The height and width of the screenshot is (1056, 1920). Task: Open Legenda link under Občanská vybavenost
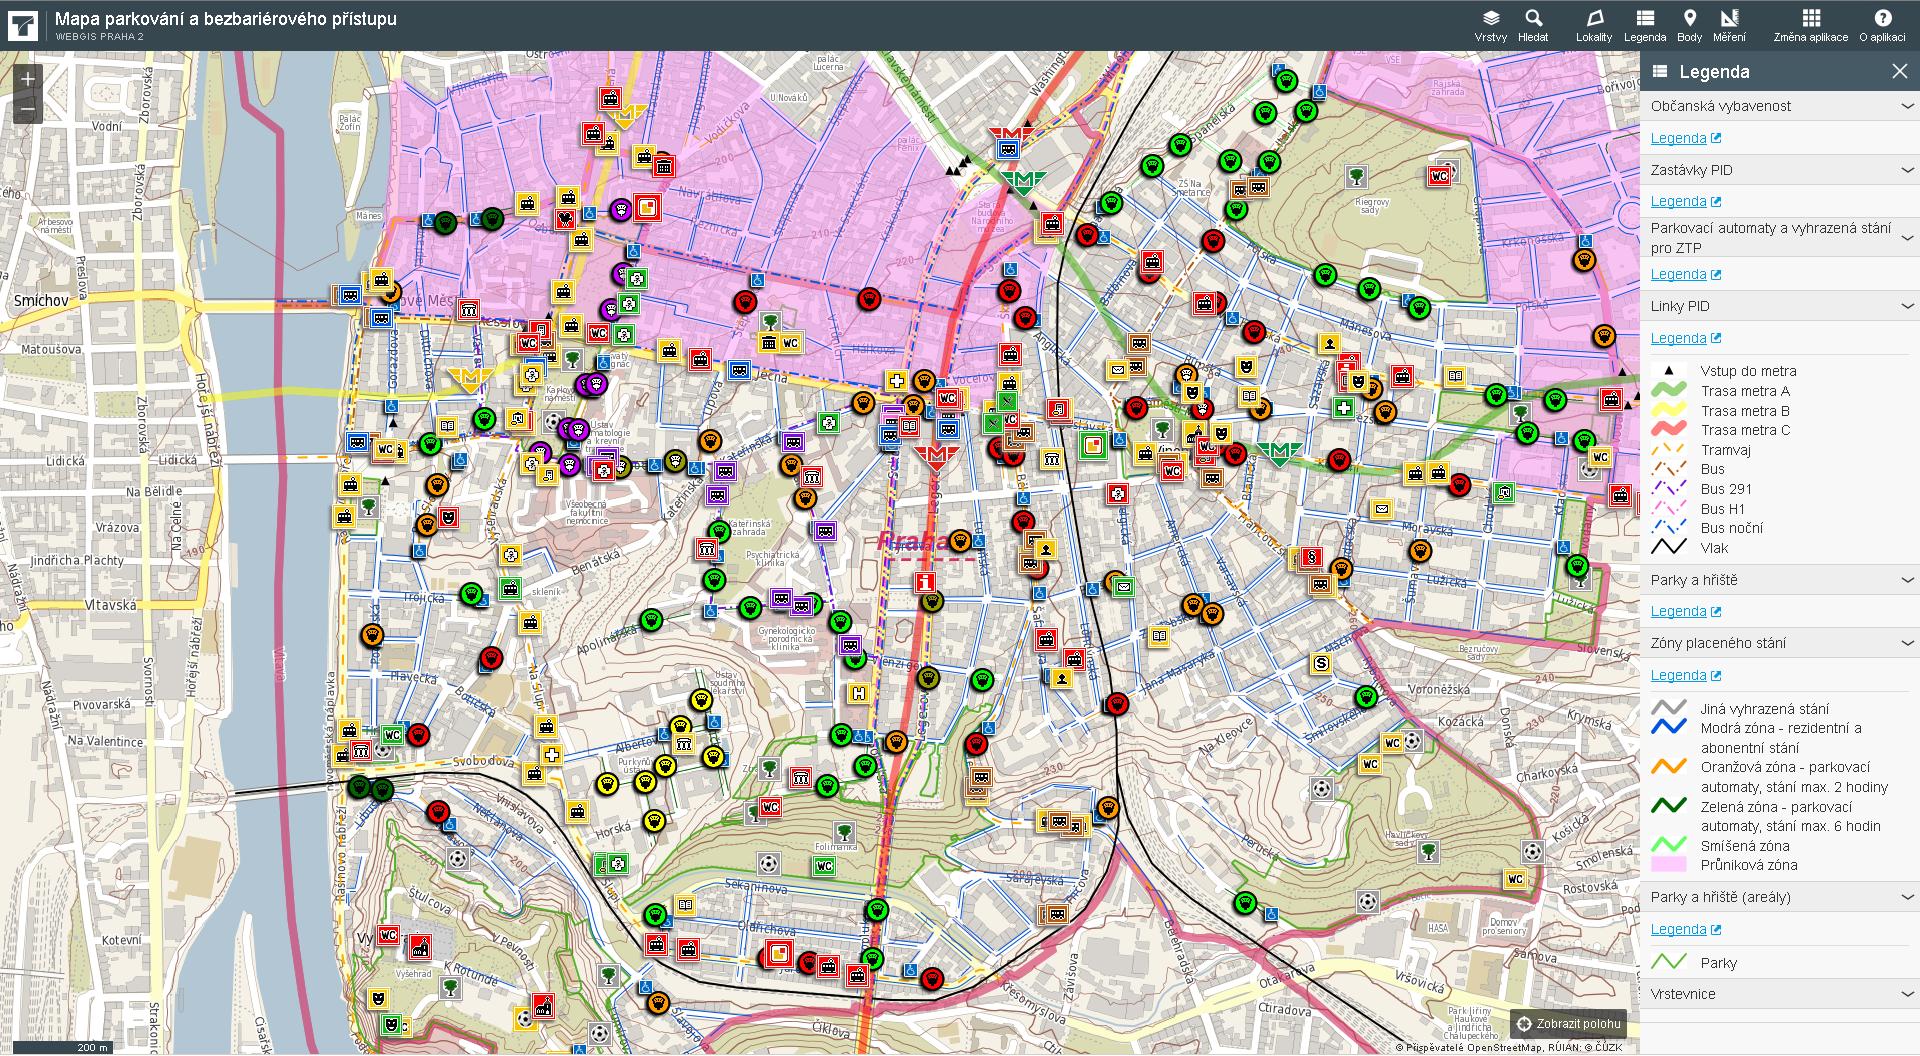point(1685,138)
